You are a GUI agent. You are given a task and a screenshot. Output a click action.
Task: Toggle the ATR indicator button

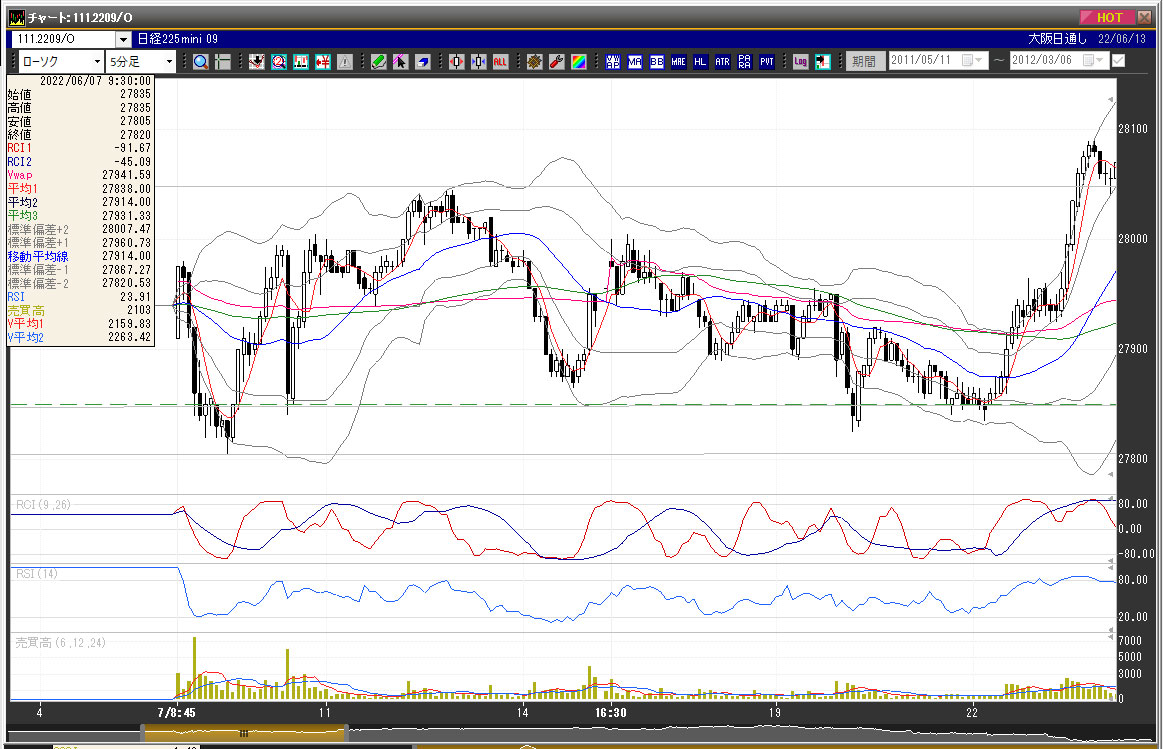tap(722, 62)
